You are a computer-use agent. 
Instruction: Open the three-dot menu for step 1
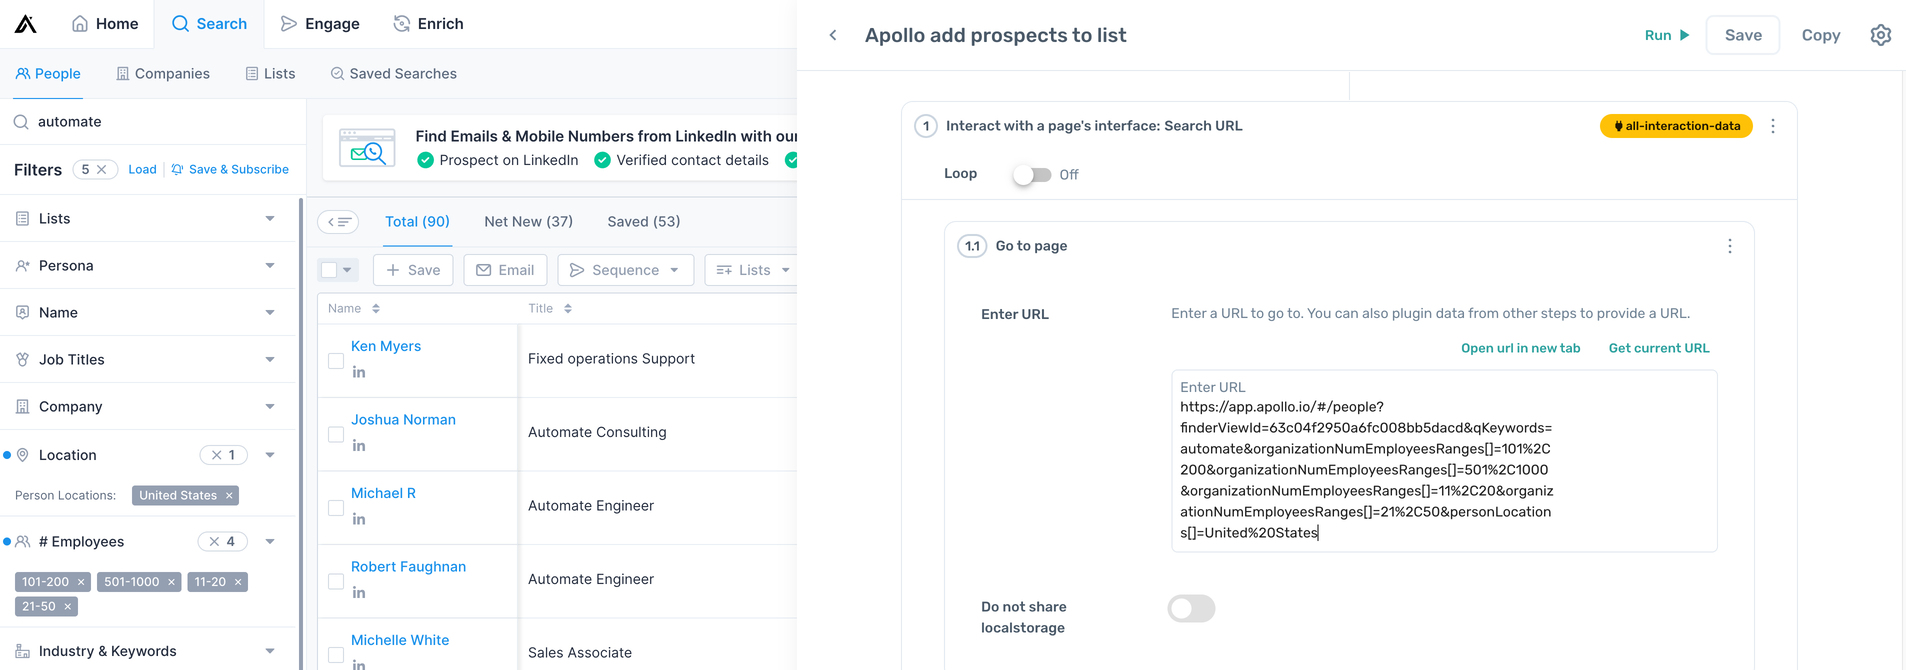(x=1773, y=126)
